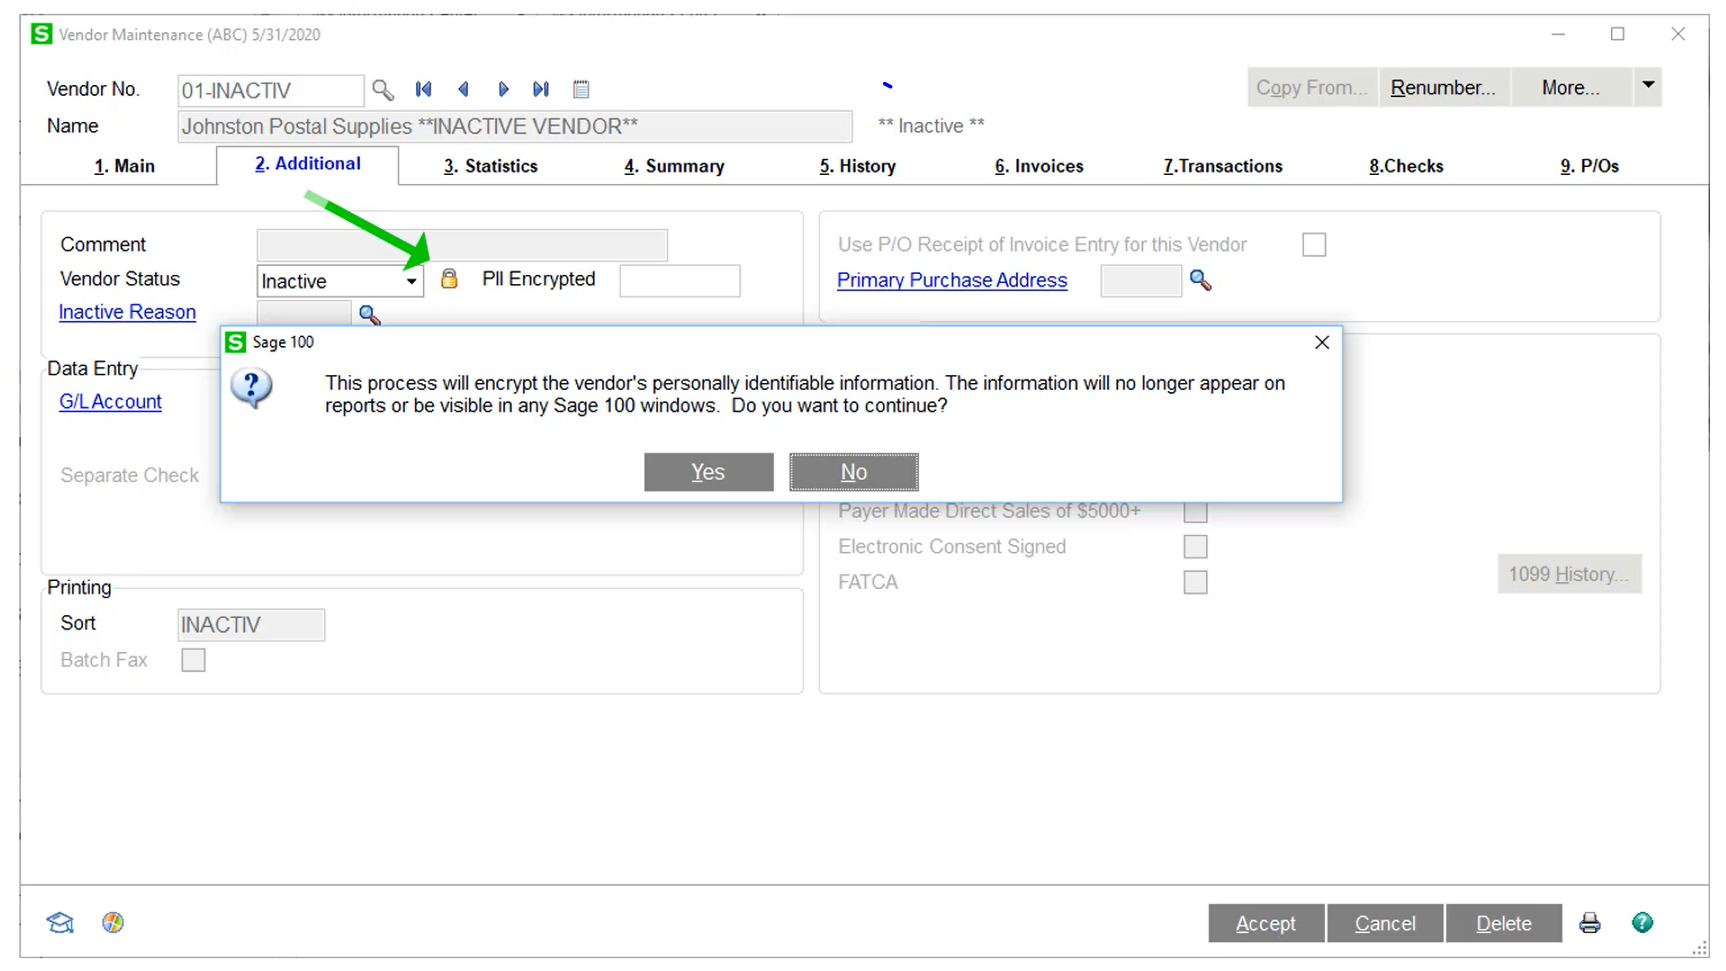Follow the G/L Account link
The height and width of the screenshot is (971, 1726).
coord(110,401)
